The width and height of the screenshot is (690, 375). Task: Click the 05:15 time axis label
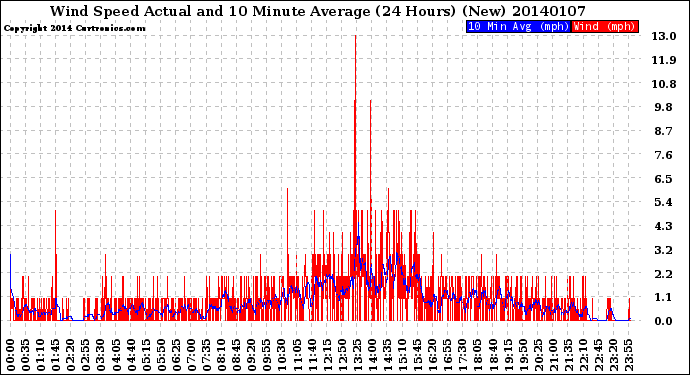point(146,355)
